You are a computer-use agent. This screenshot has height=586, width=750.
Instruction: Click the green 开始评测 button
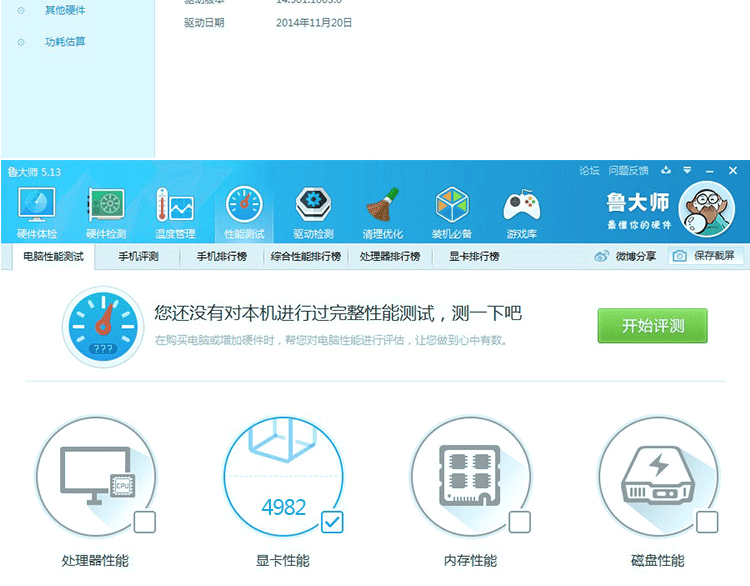coord(652,326)
